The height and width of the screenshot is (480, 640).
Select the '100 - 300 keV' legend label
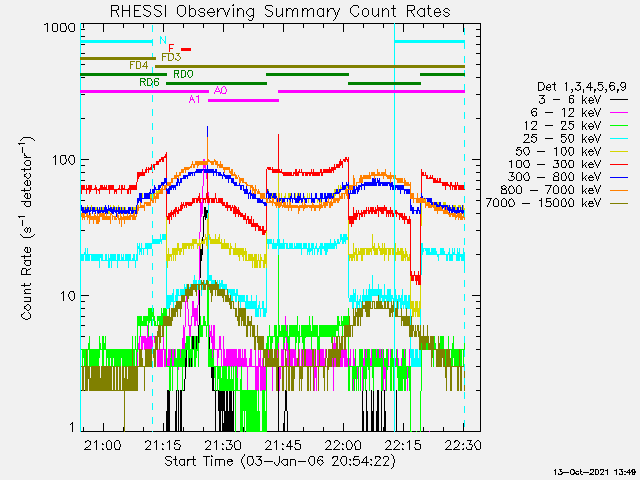(555, 164)
